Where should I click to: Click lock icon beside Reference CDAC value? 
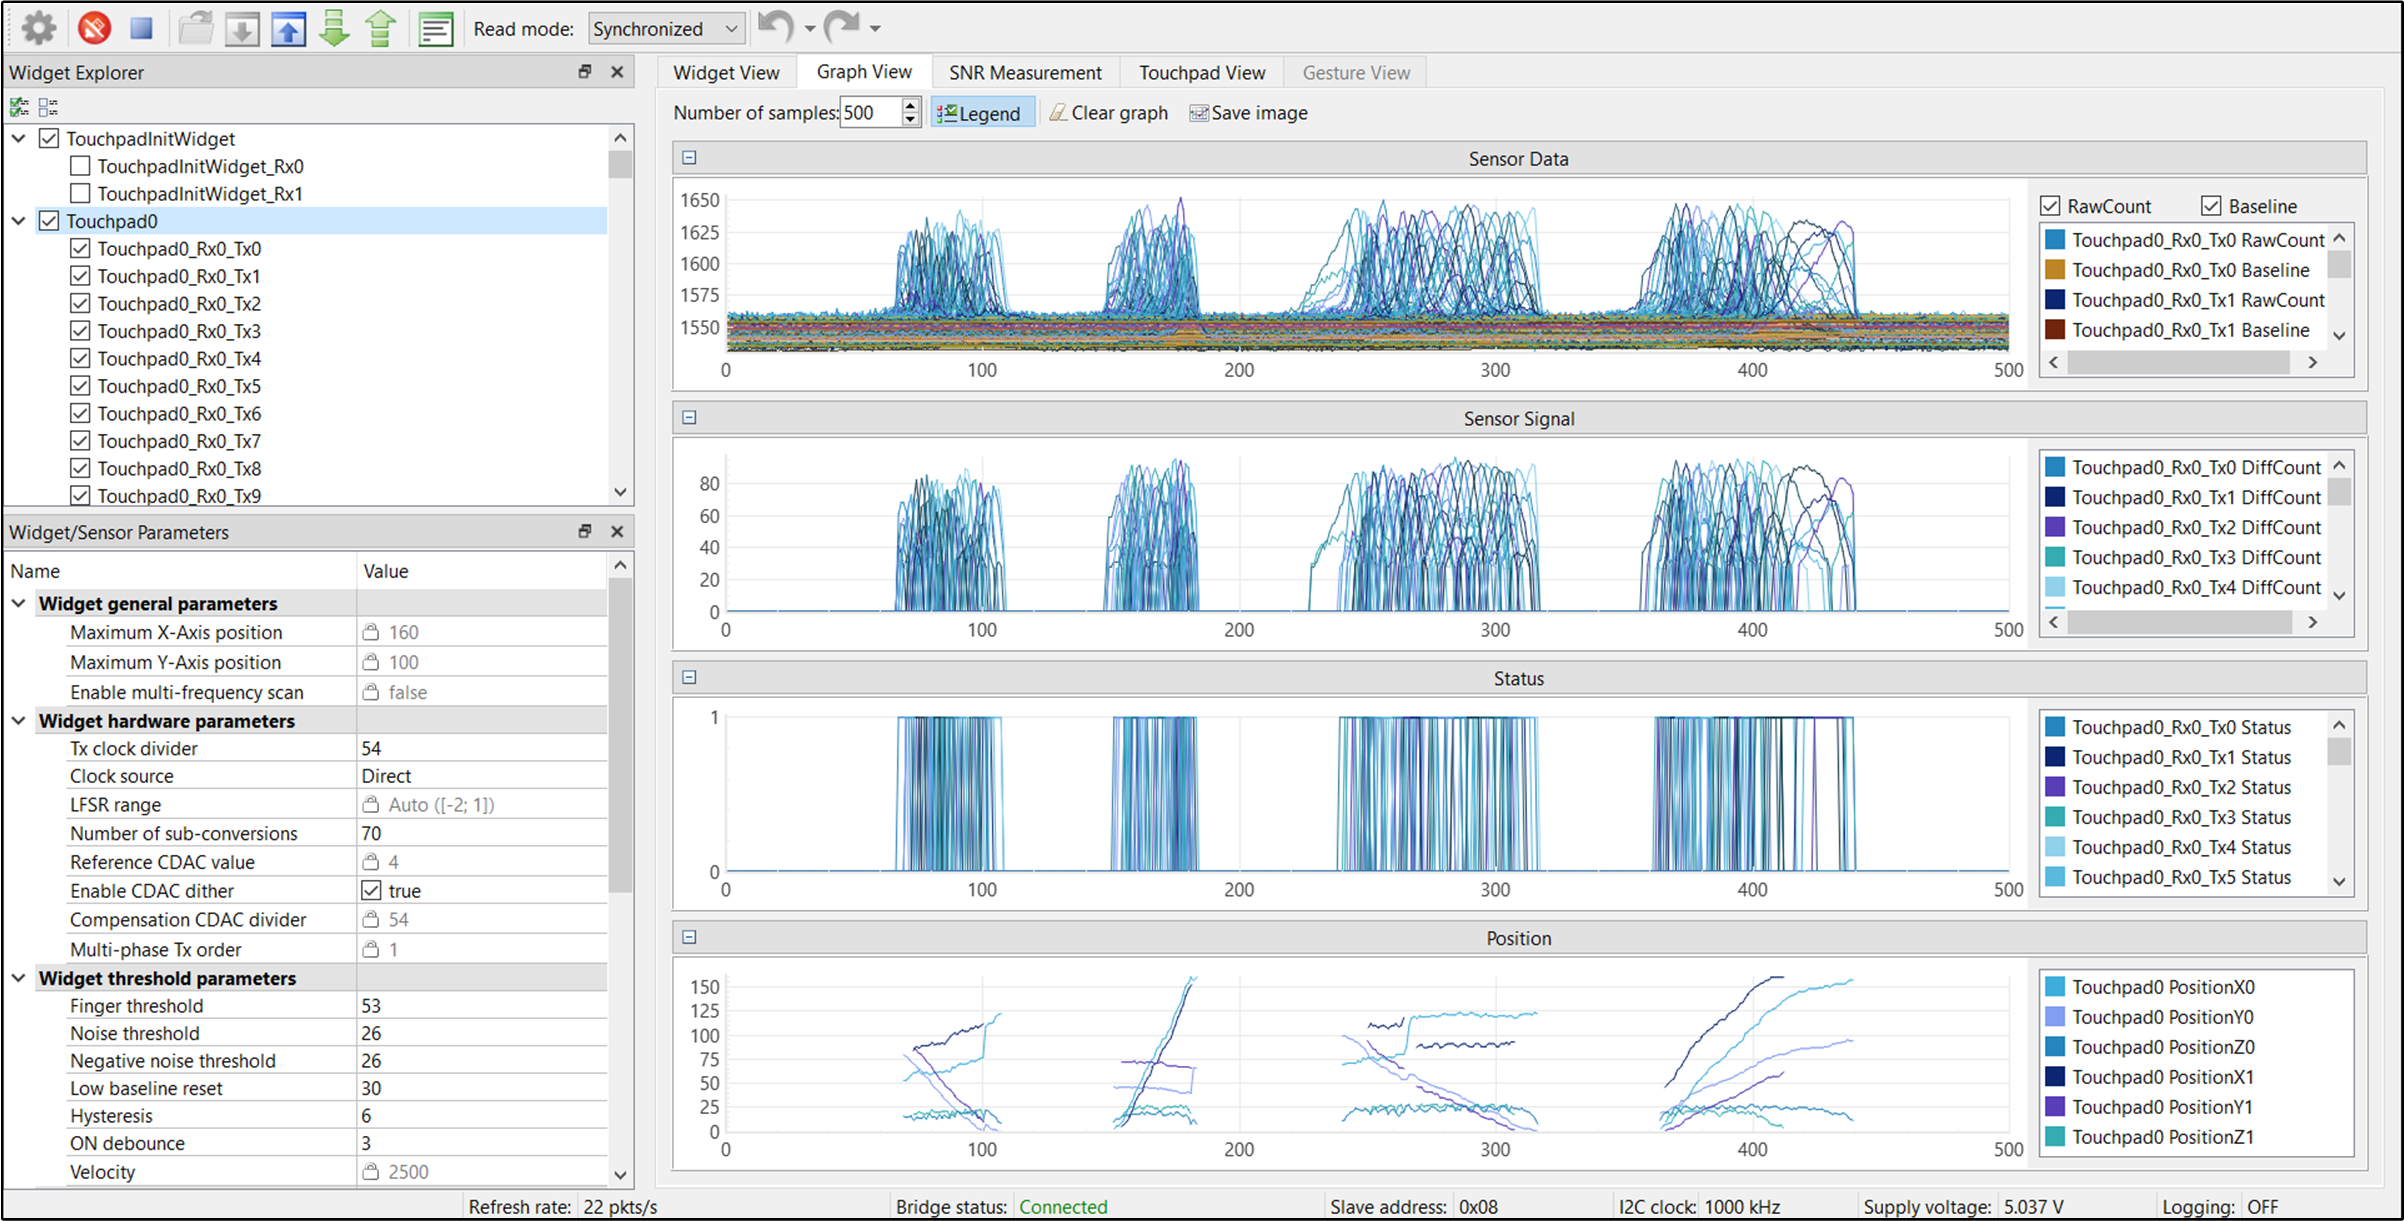point(371,861)
